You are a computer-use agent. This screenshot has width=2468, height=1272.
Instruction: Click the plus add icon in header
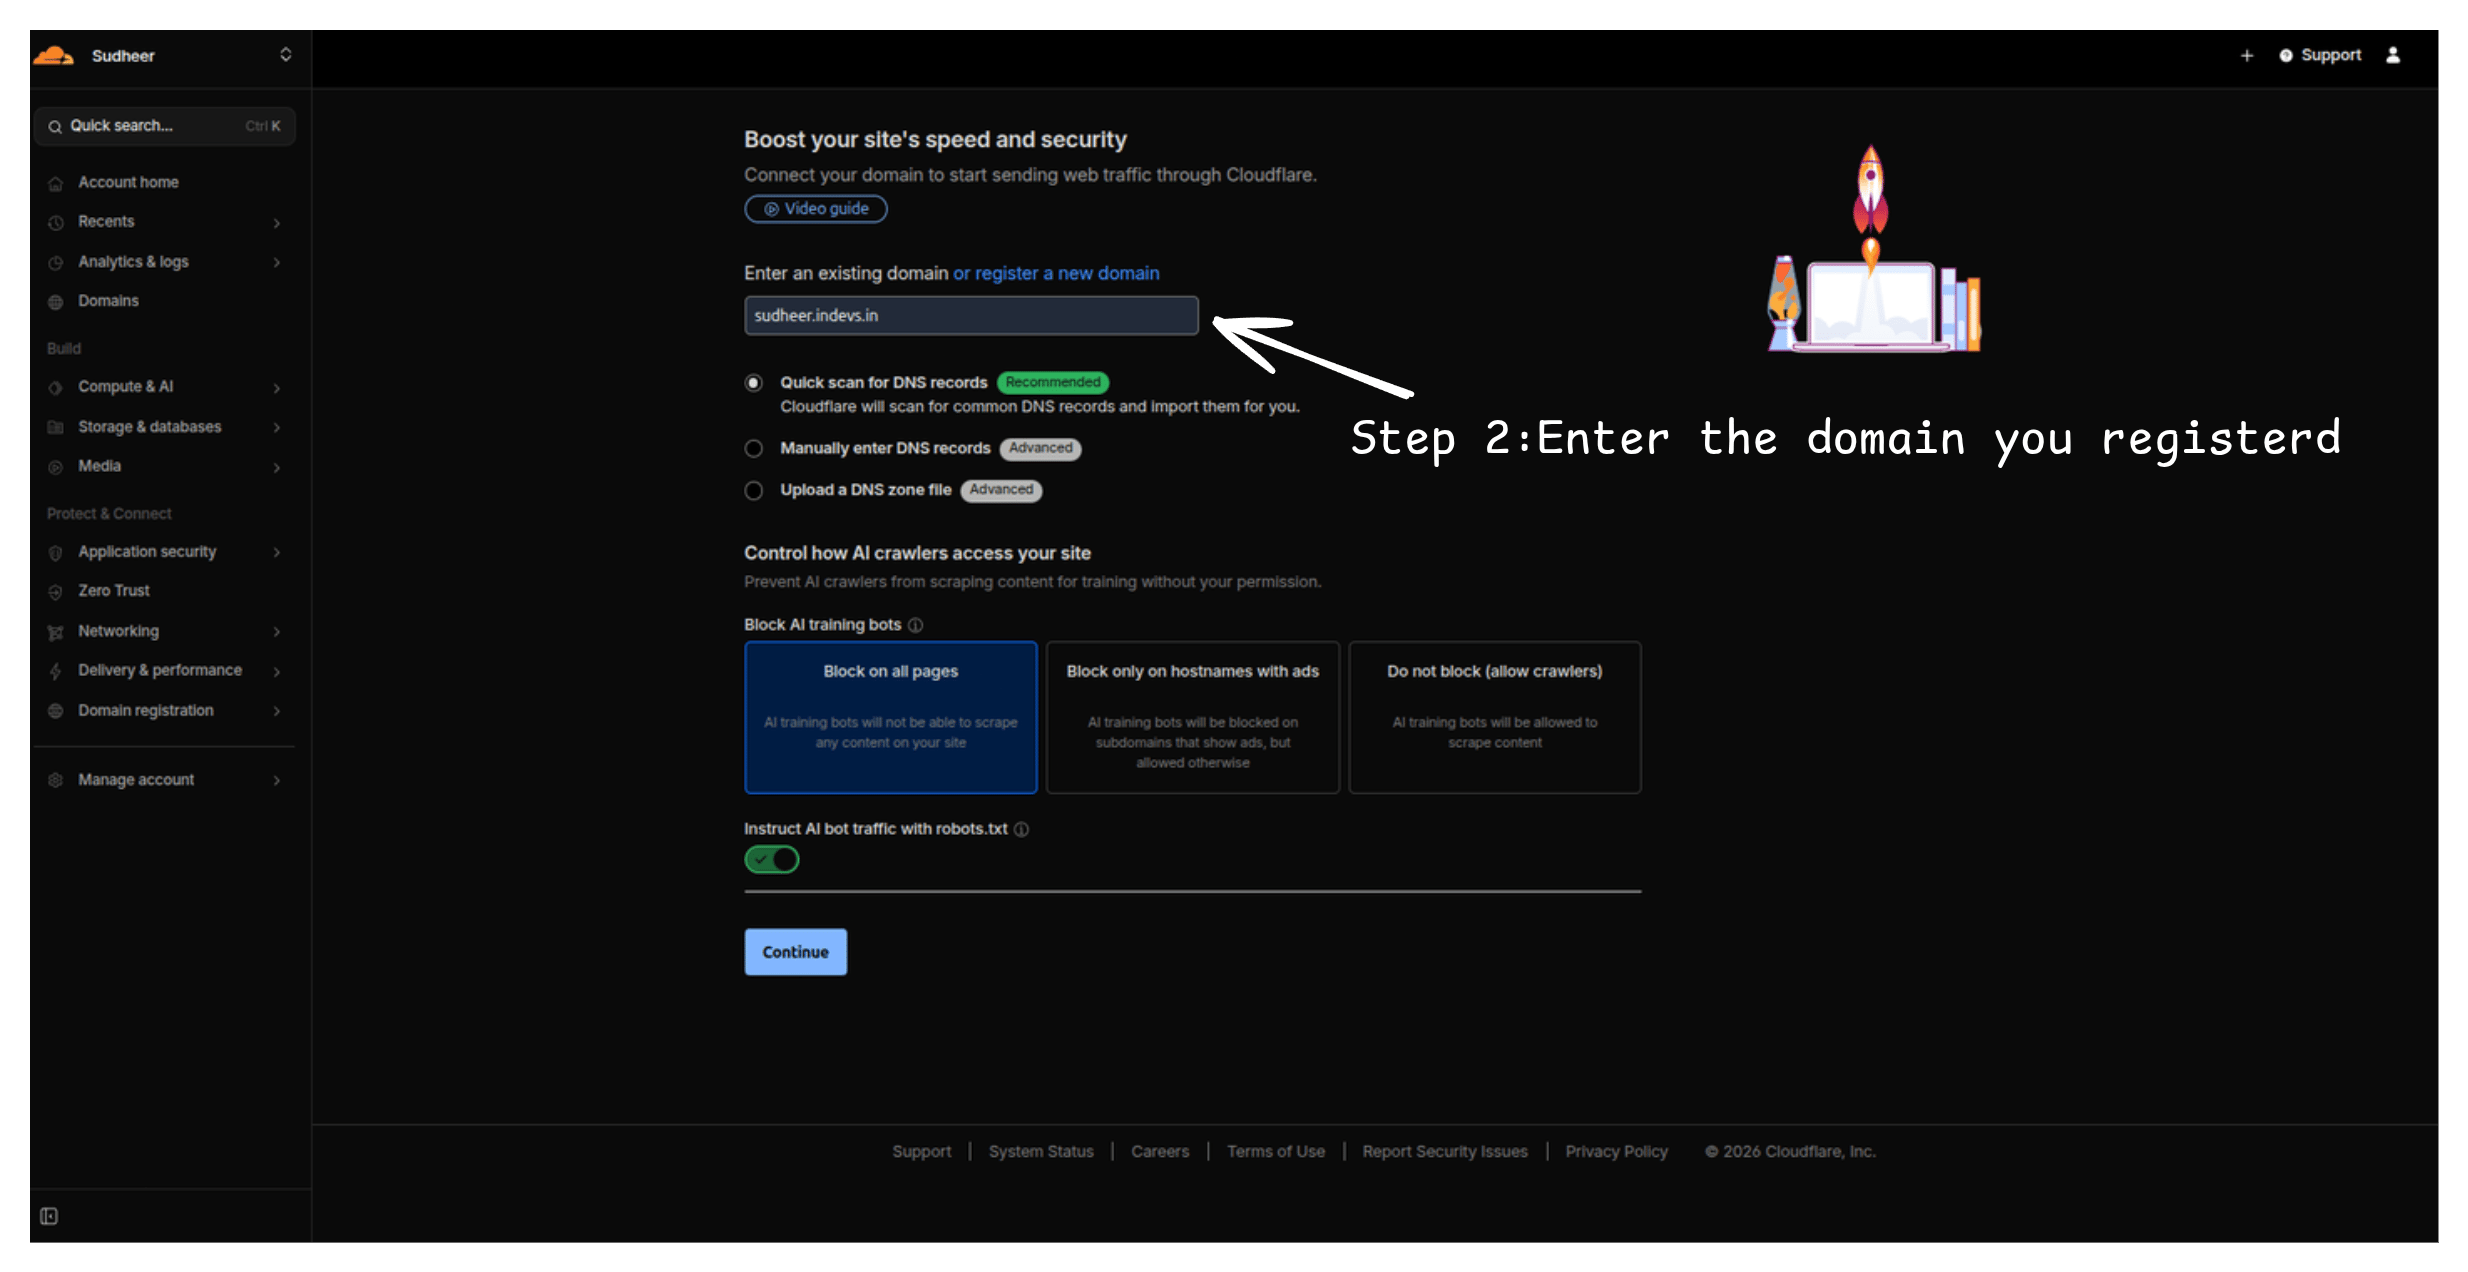pyautogui.click(x=2247, y=56)
